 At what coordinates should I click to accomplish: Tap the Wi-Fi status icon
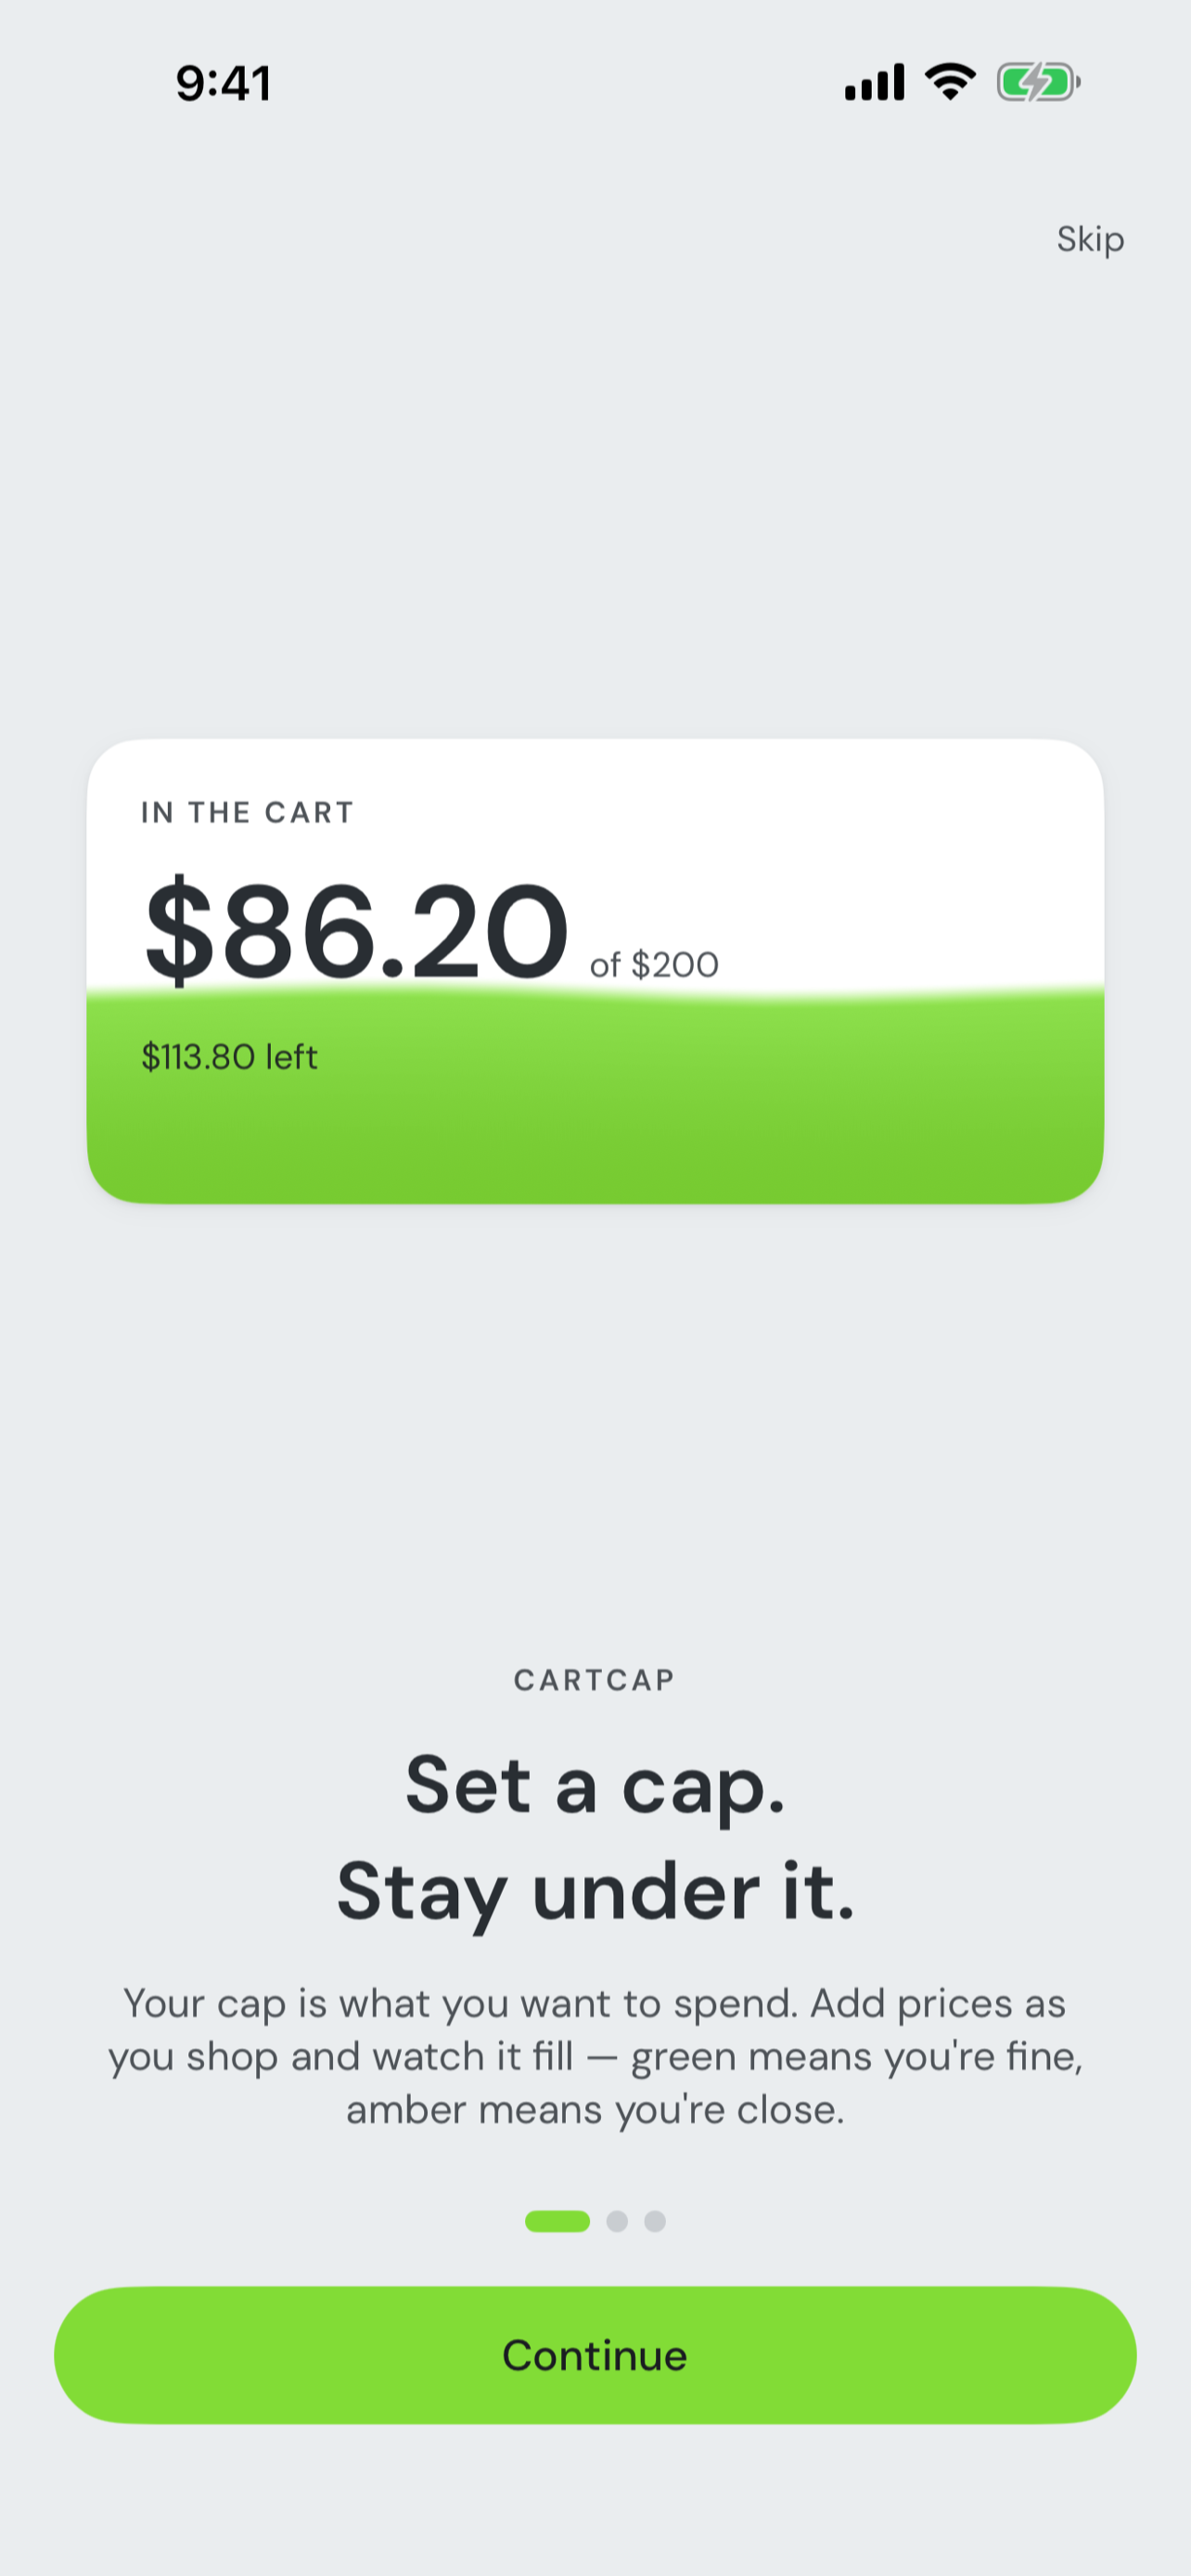point(950,82)
